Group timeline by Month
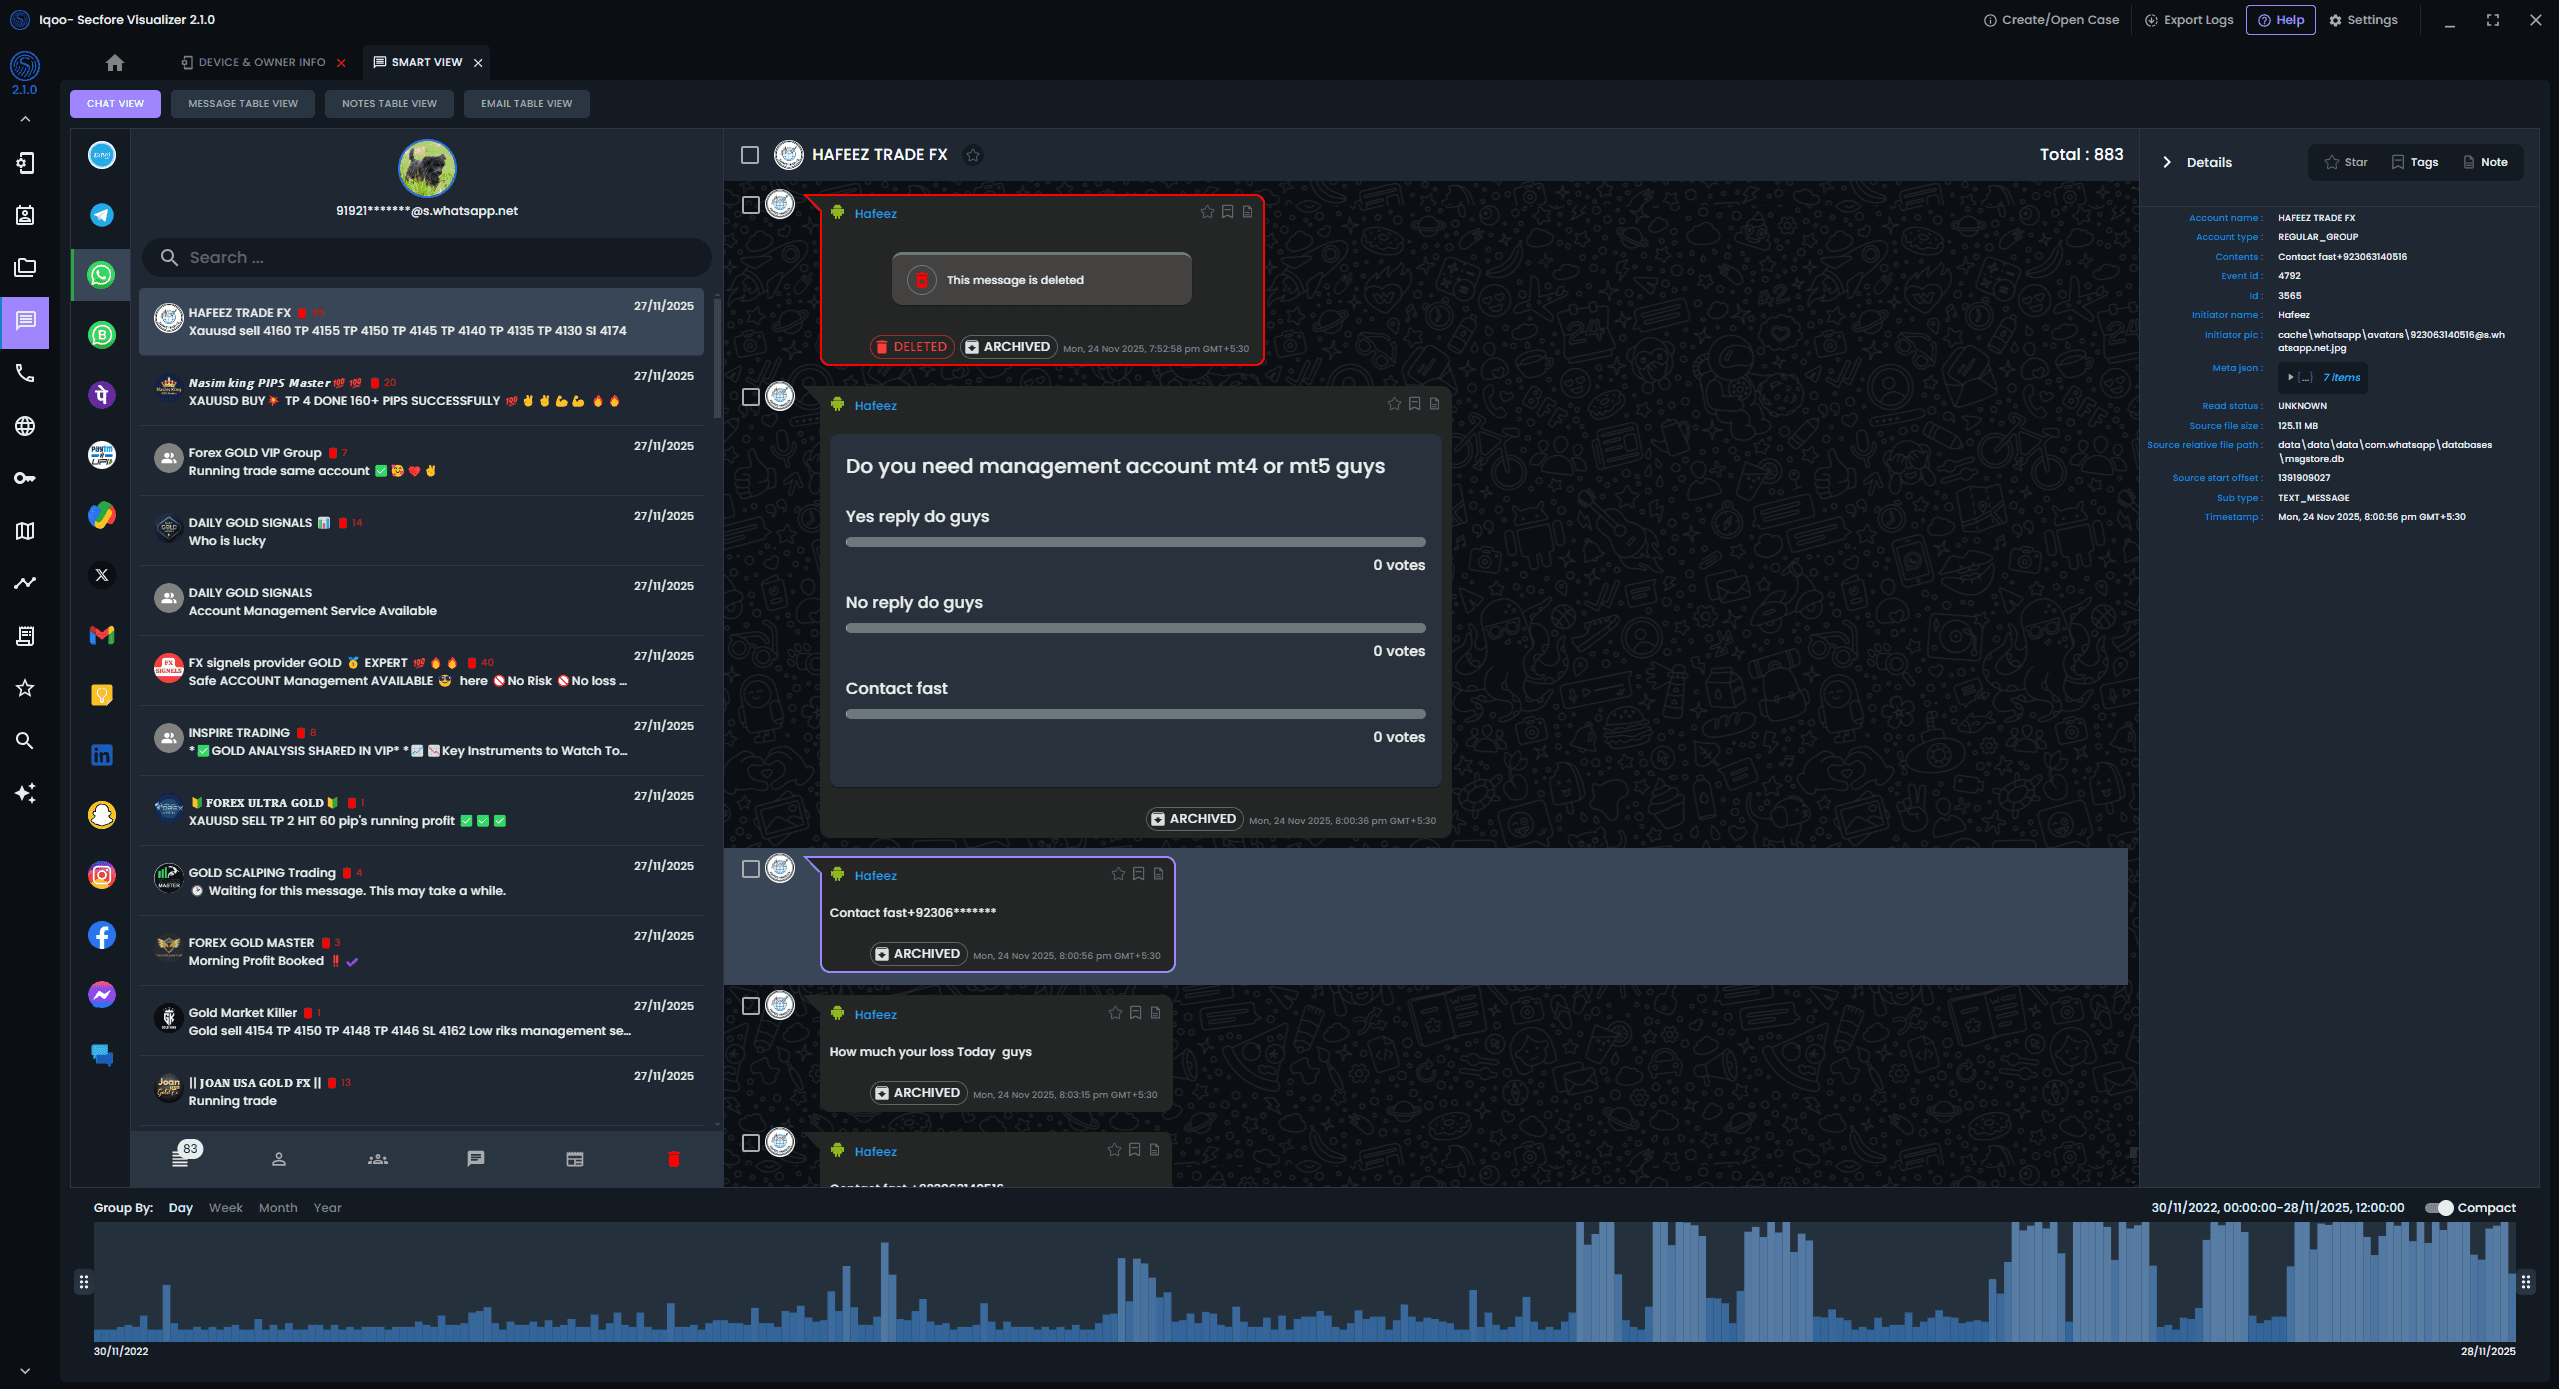The height and width of the screenshot is (1389, 2559). coord(278,1208)
